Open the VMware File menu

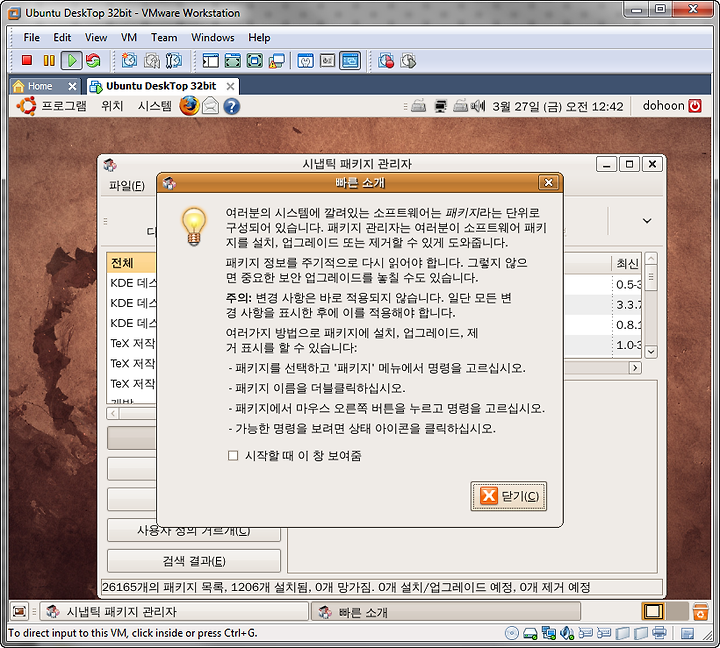32,38
